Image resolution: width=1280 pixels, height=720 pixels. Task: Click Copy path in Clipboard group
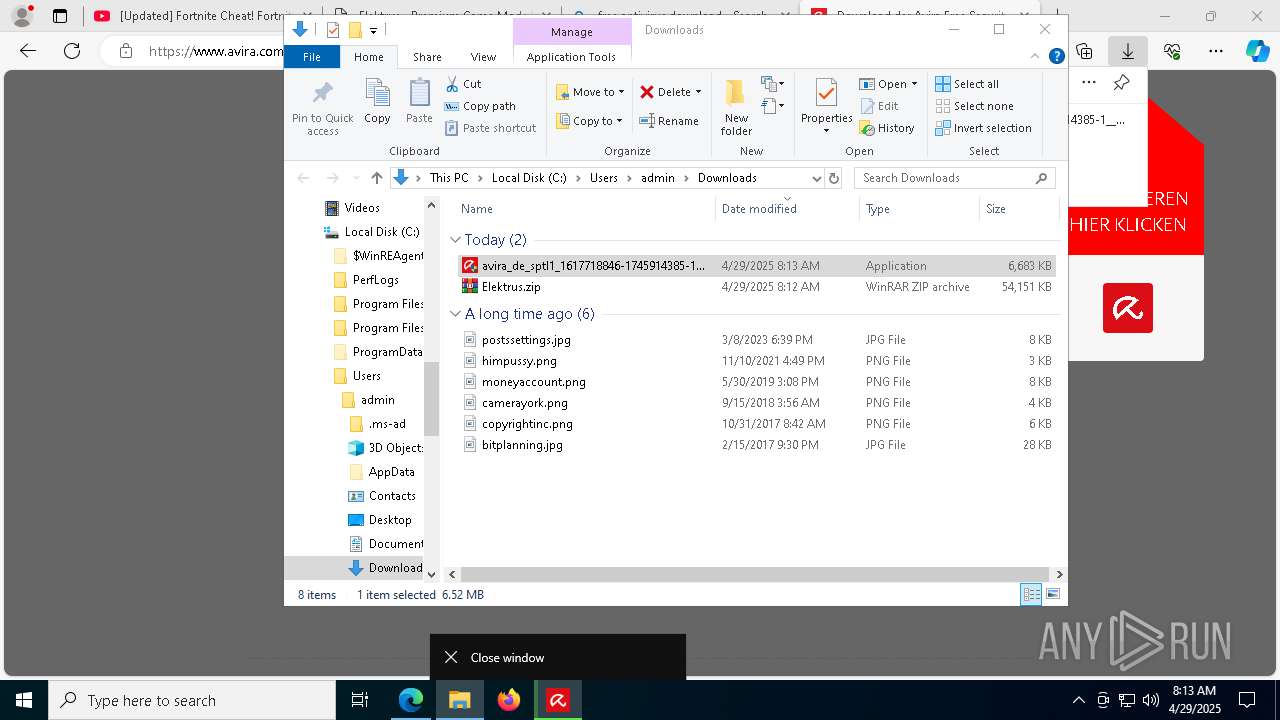480,106
